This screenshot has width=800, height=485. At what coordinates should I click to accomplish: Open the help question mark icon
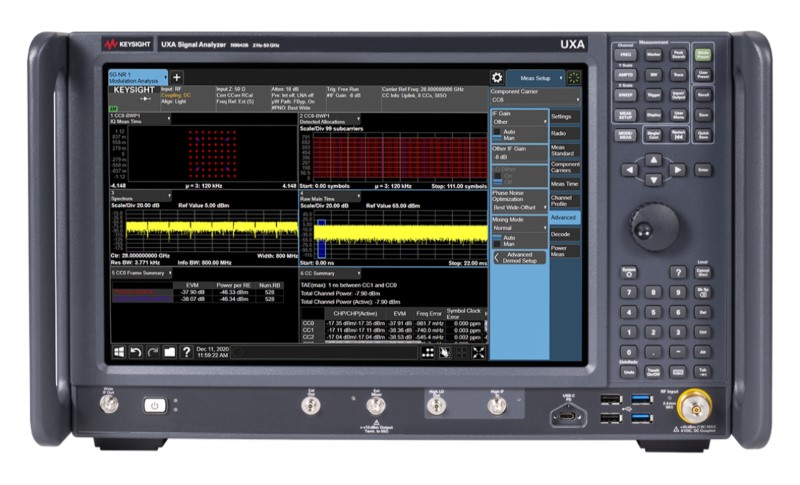point(185,351)
